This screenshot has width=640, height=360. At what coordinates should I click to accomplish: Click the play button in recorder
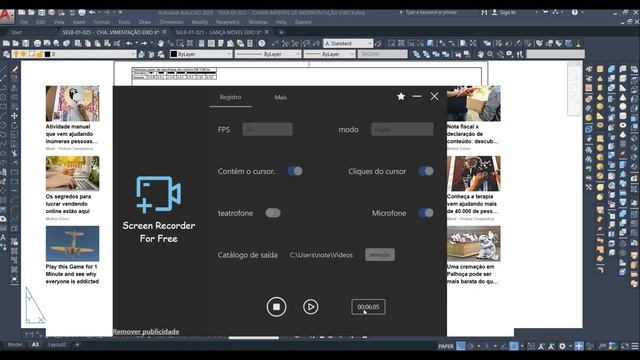(311, 307)
